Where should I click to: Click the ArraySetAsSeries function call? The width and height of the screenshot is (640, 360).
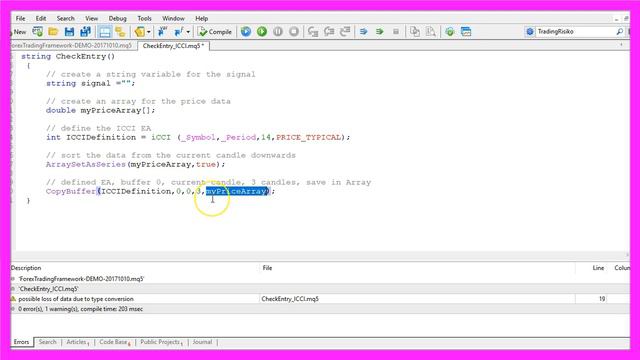85,164
